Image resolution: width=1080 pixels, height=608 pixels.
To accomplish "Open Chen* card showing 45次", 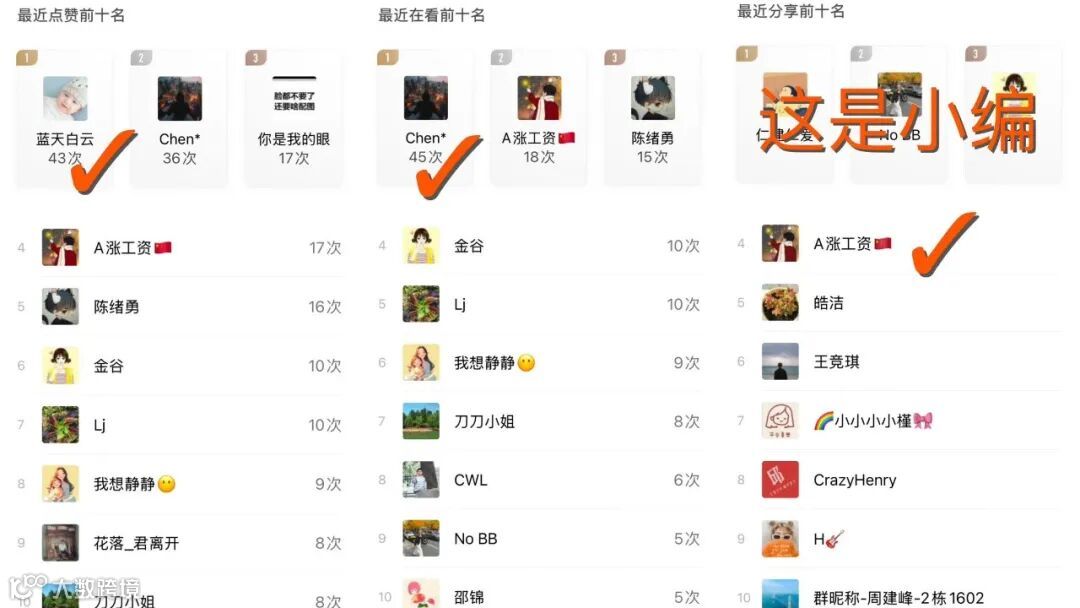I will tap(425, 118).
